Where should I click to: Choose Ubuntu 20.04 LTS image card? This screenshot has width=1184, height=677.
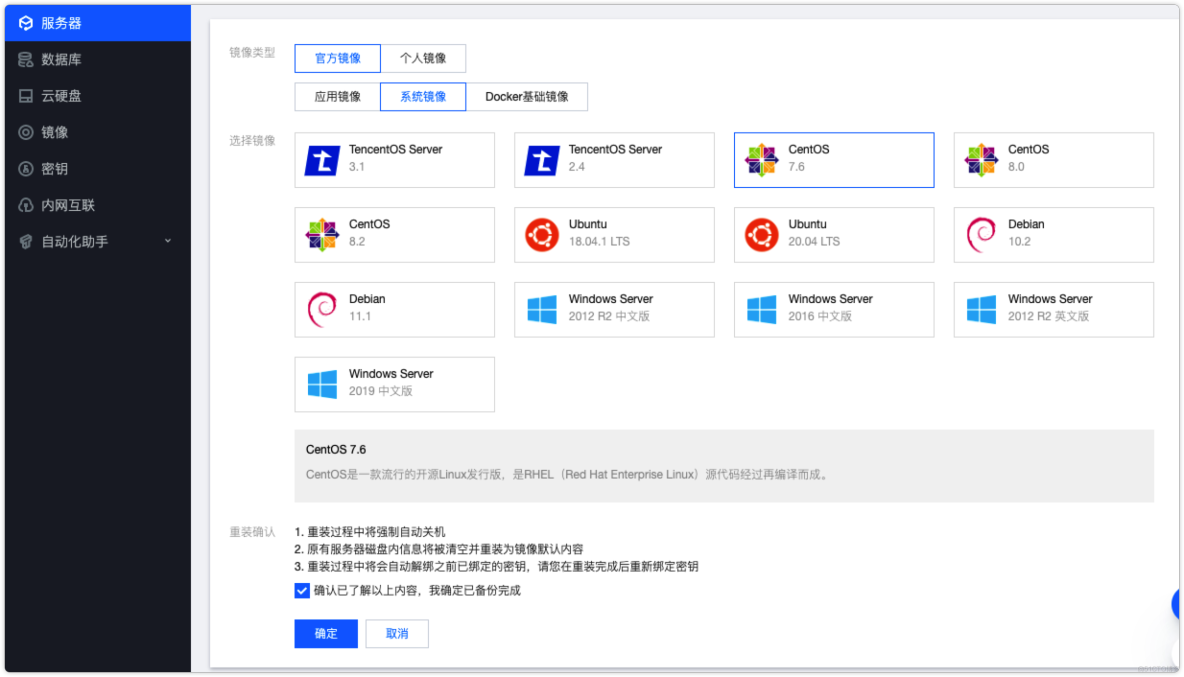coord(834,235)
